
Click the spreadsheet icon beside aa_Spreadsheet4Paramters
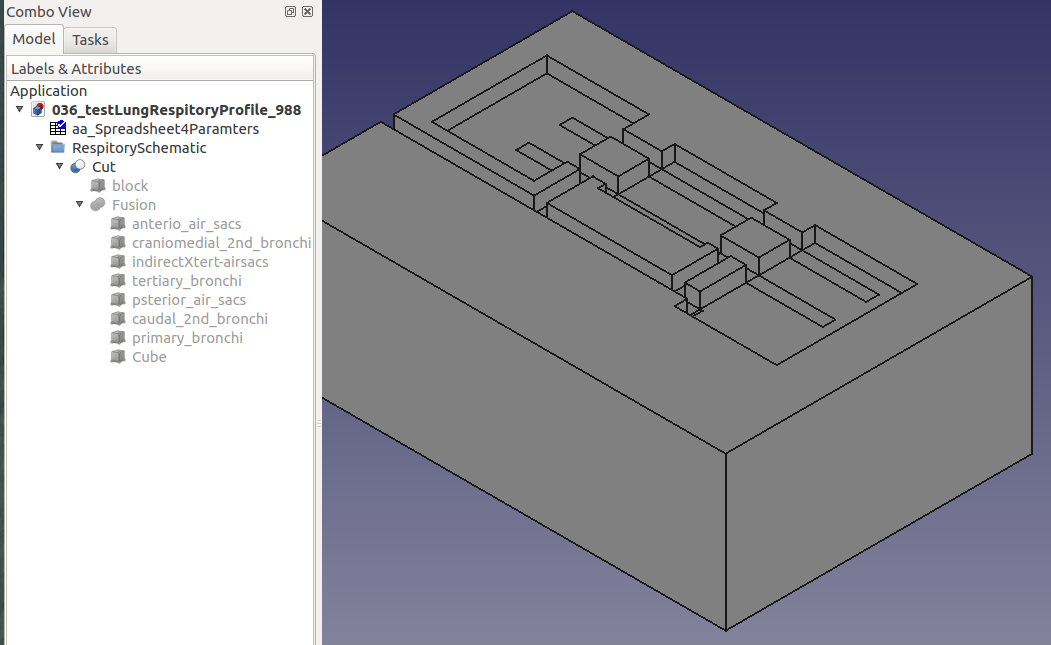pos(58,129)
